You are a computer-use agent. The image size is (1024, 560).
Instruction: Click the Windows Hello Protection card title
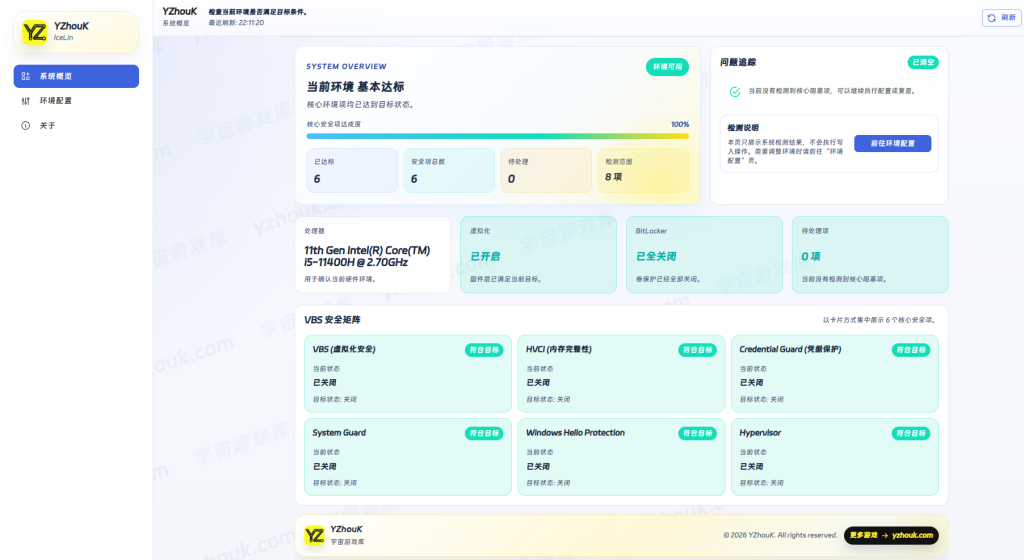click(575, 433)
